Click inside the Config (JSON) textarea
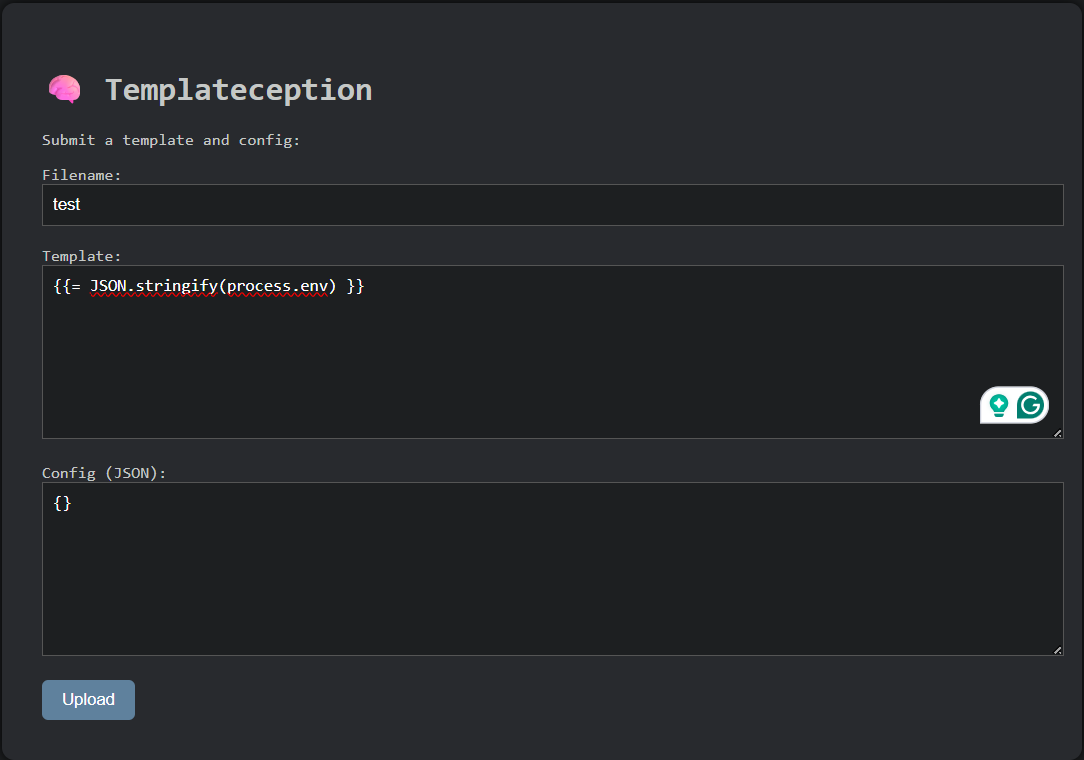This screenshot has height=760, width=1084. 552,568
